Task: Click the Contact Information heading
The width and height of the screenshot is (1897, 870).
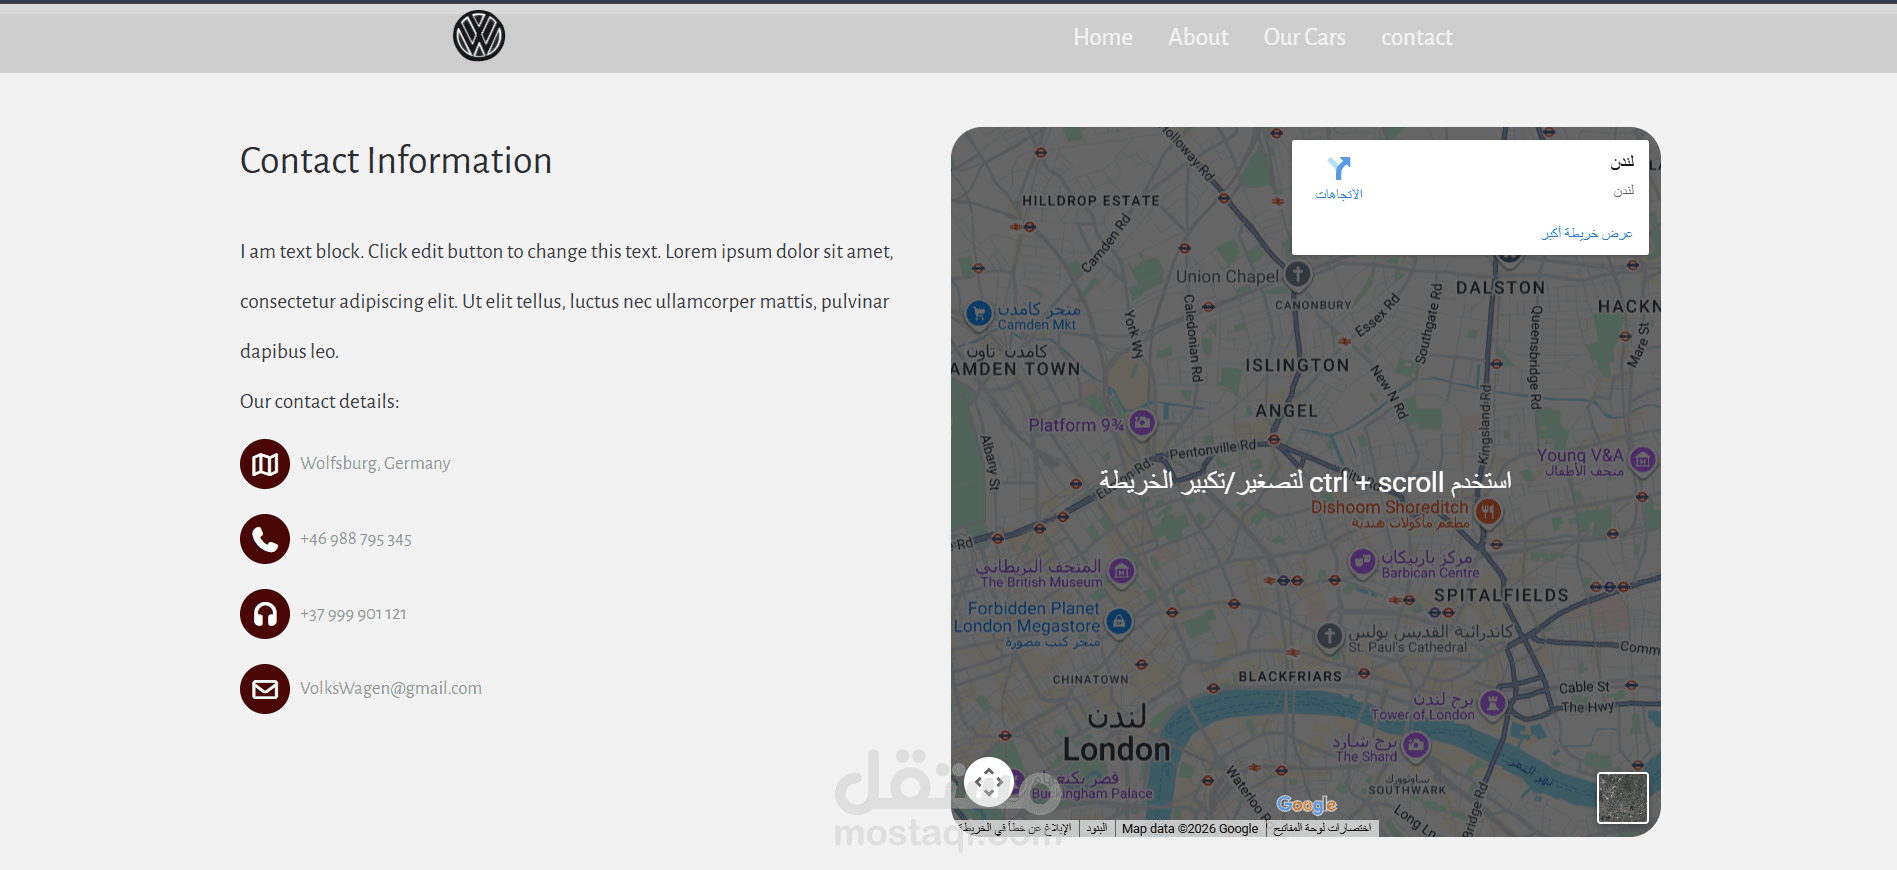Action: tap(396, 160)
